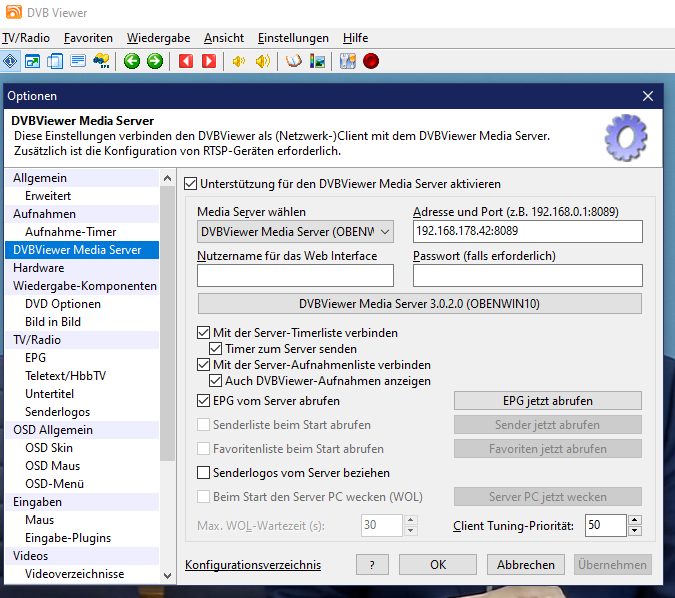Raise volume with large speaker icon

(263, 61)
